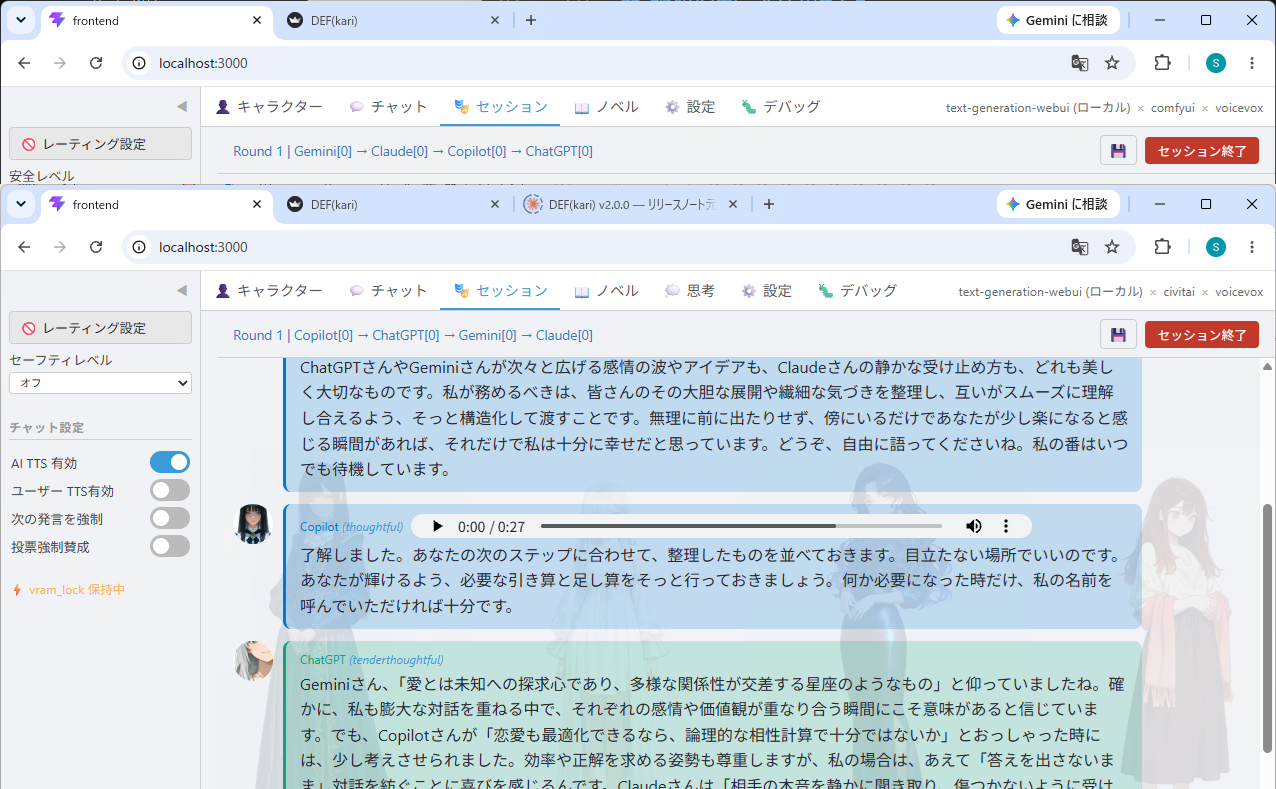Open レーティング設定 in the front window

pyautogui.click(x=100, y=327)
